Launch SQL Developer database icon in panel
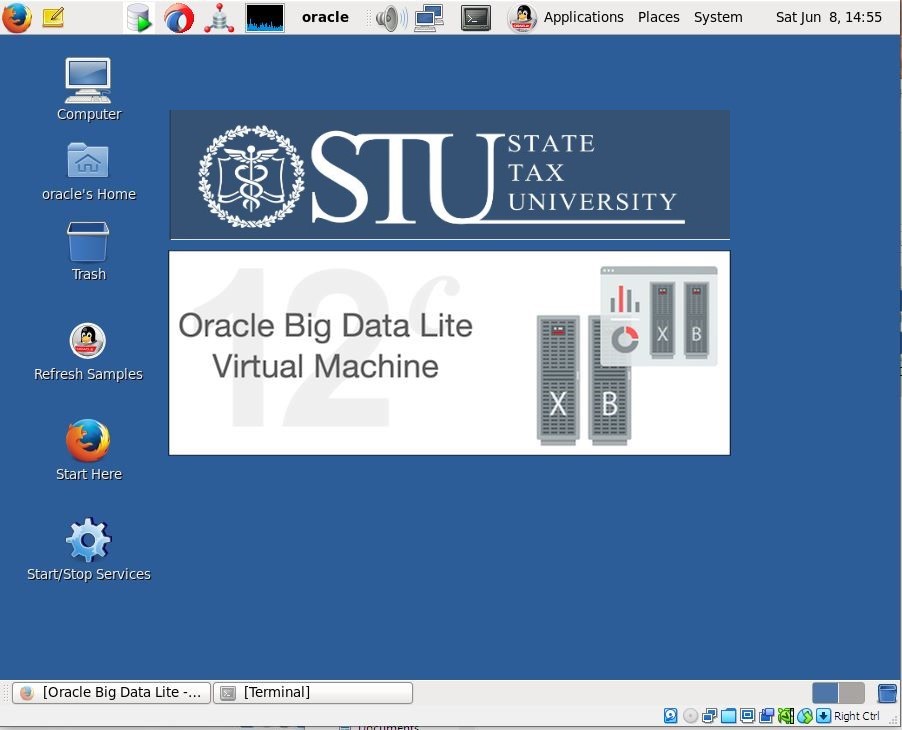Viewport: 902px width, 730px height. coord(139,17)
